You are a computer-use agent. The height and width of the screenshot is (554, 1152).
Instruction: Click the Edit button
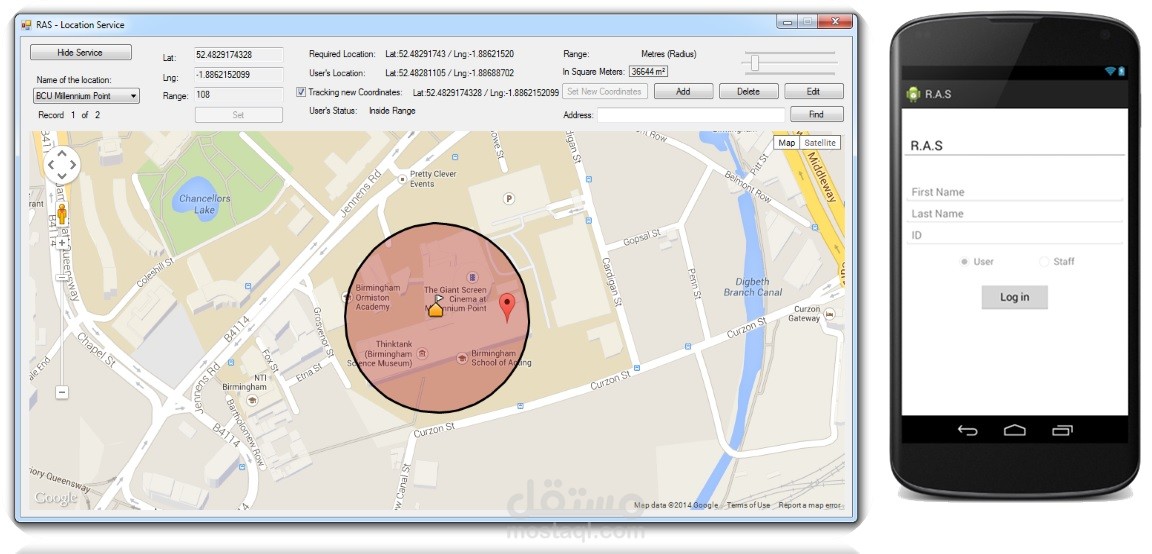[x=813, y=92]
